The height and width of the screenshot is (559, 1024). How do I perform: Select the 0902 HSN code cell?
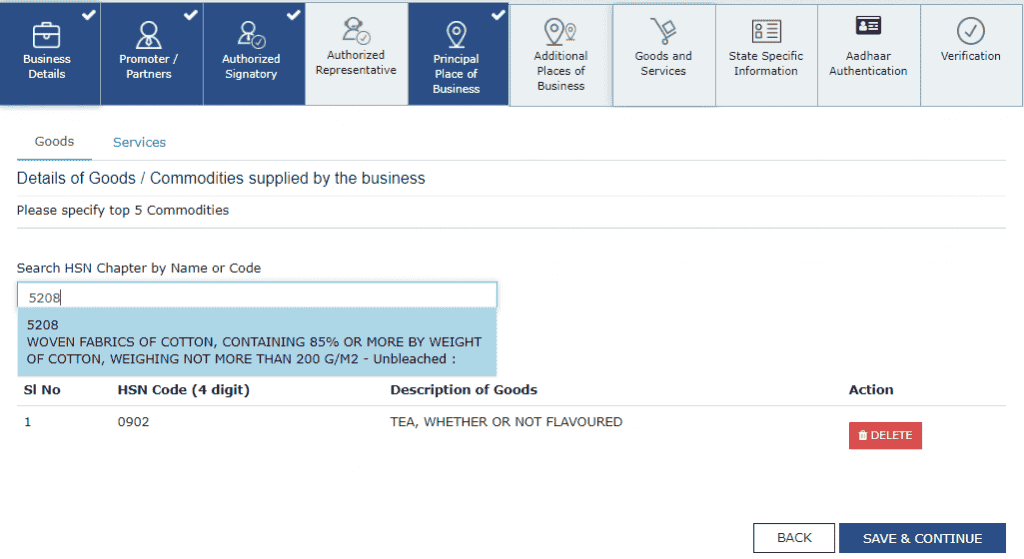click(134, 422)
